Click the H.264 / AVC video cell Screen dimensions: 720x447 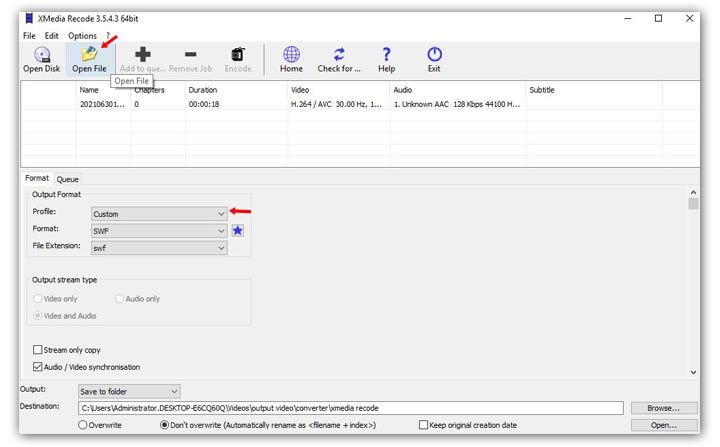pos(336,104)
